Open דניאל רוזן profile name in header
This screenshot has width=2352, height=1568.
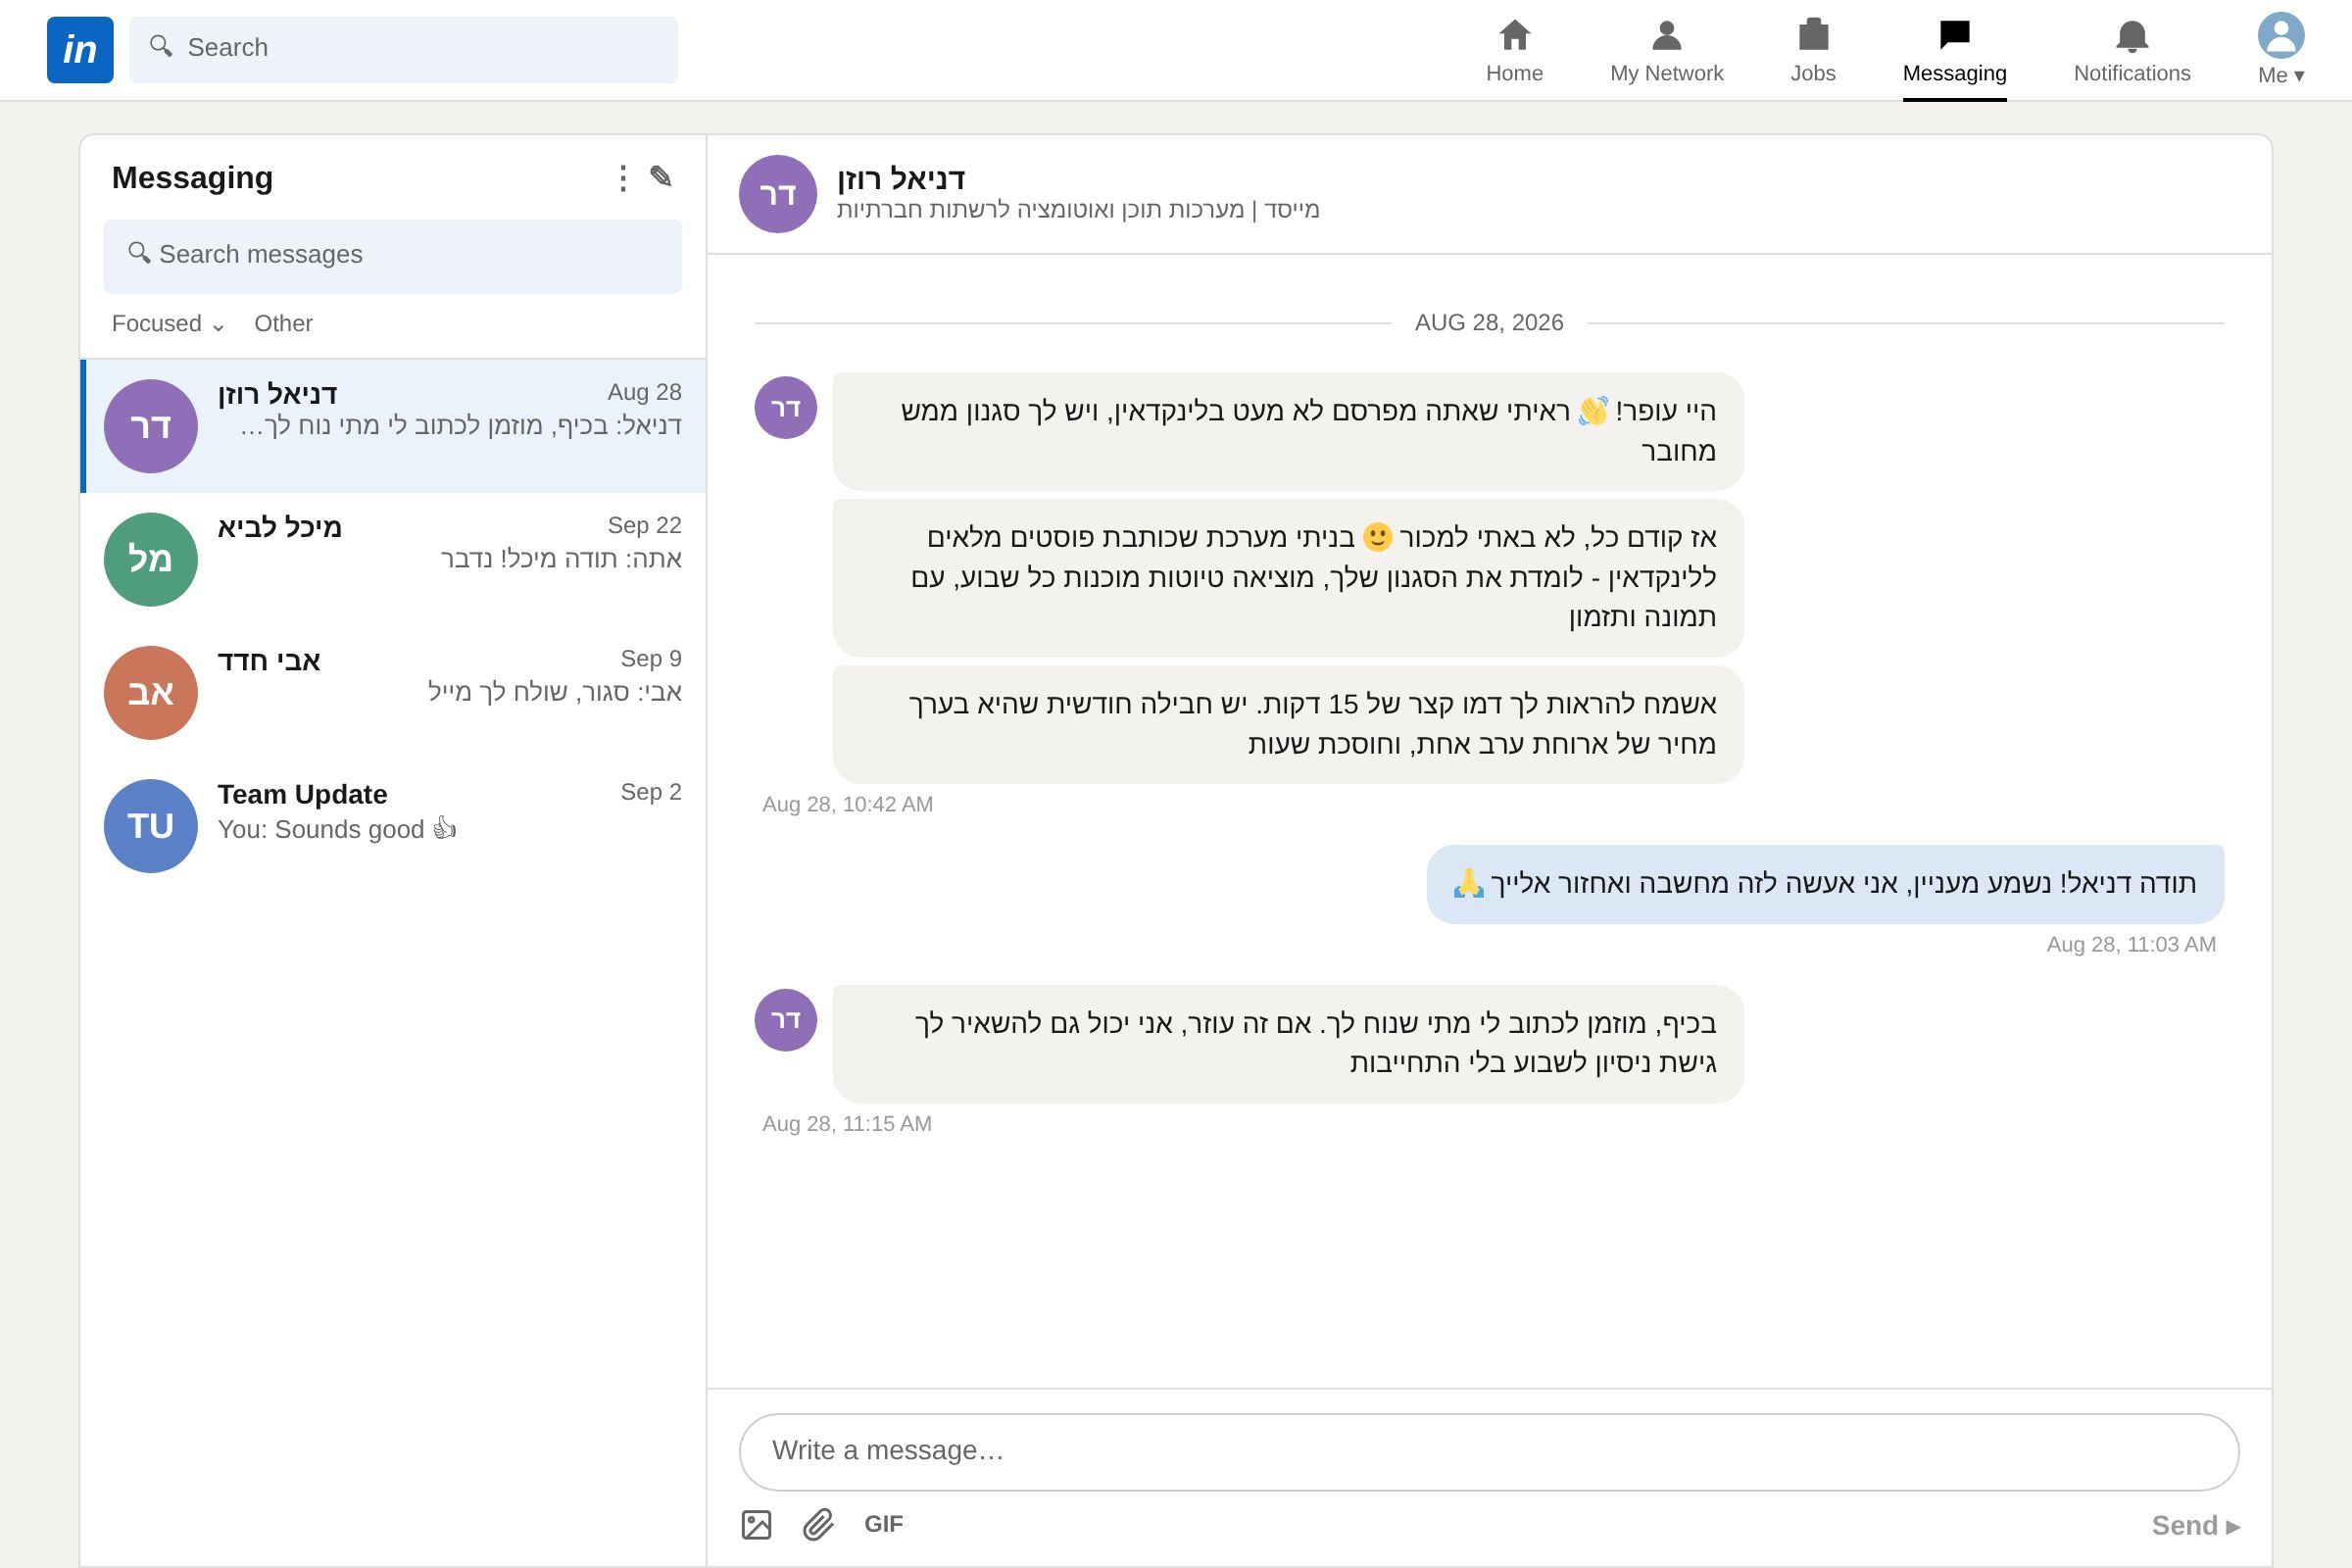pos(901,178)
